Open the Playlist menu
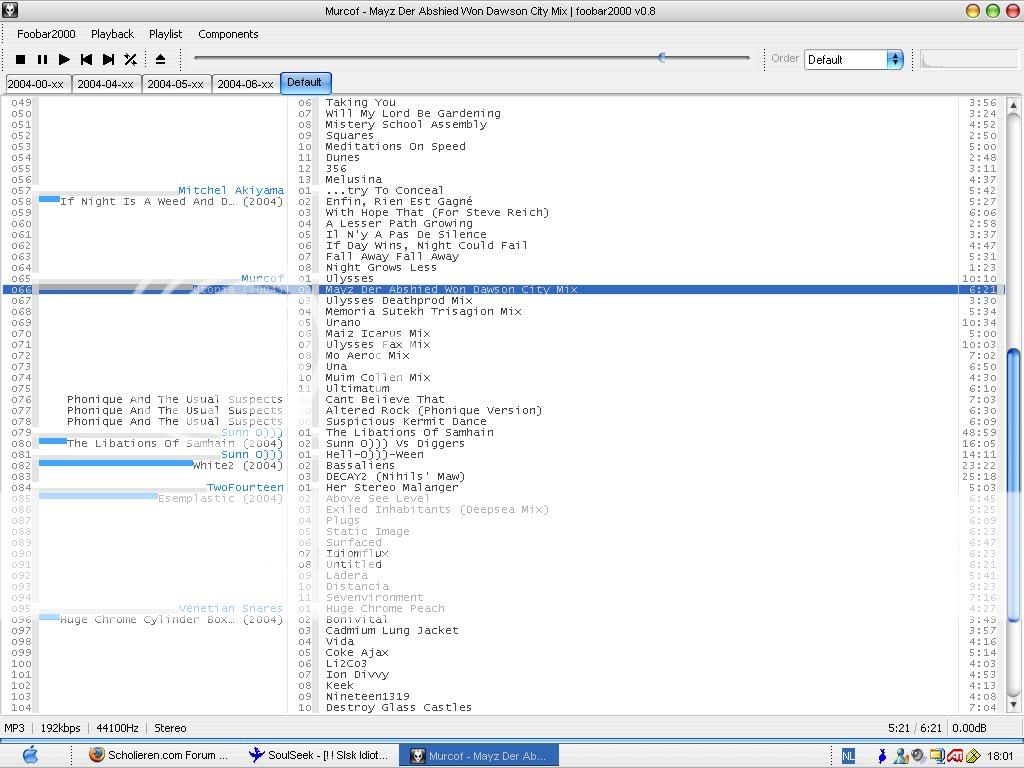This screenshot has height=768, width=1024. [165, 34]
